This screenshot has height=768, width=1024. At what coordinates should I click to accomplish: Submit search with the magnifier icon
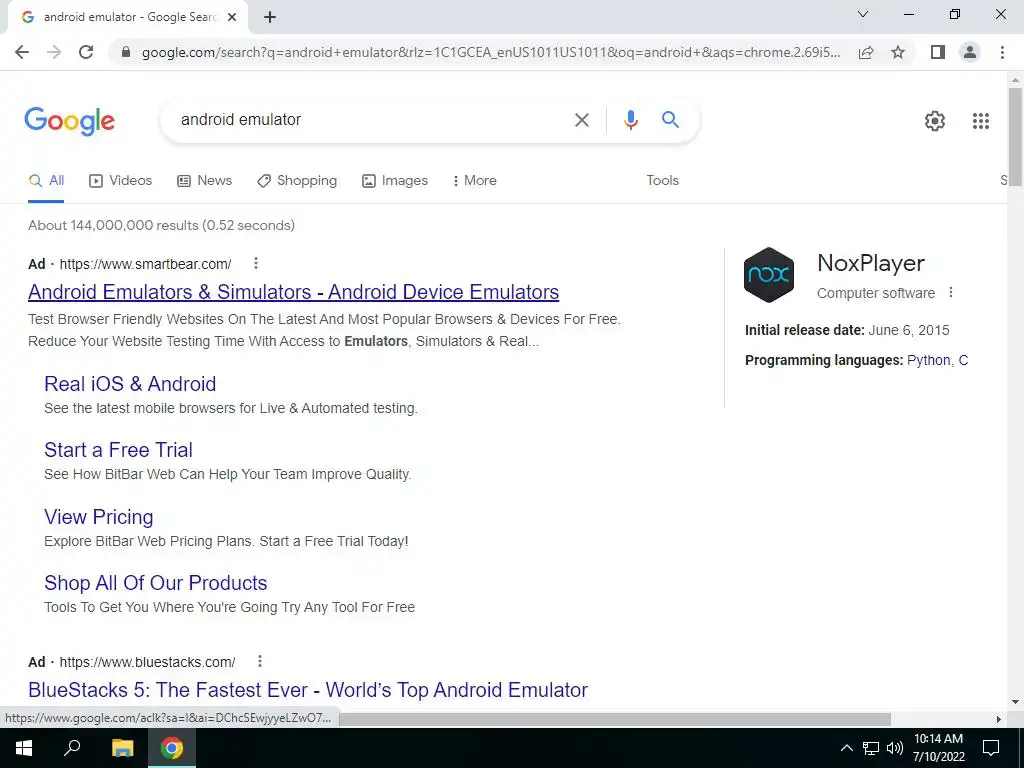[670, 120]
